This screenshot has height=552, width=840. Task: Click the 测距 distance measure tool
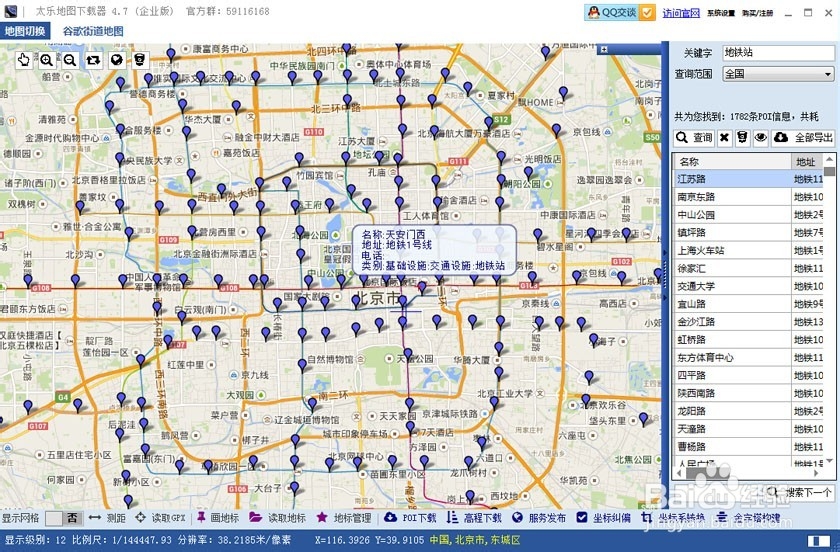(107, 518)
